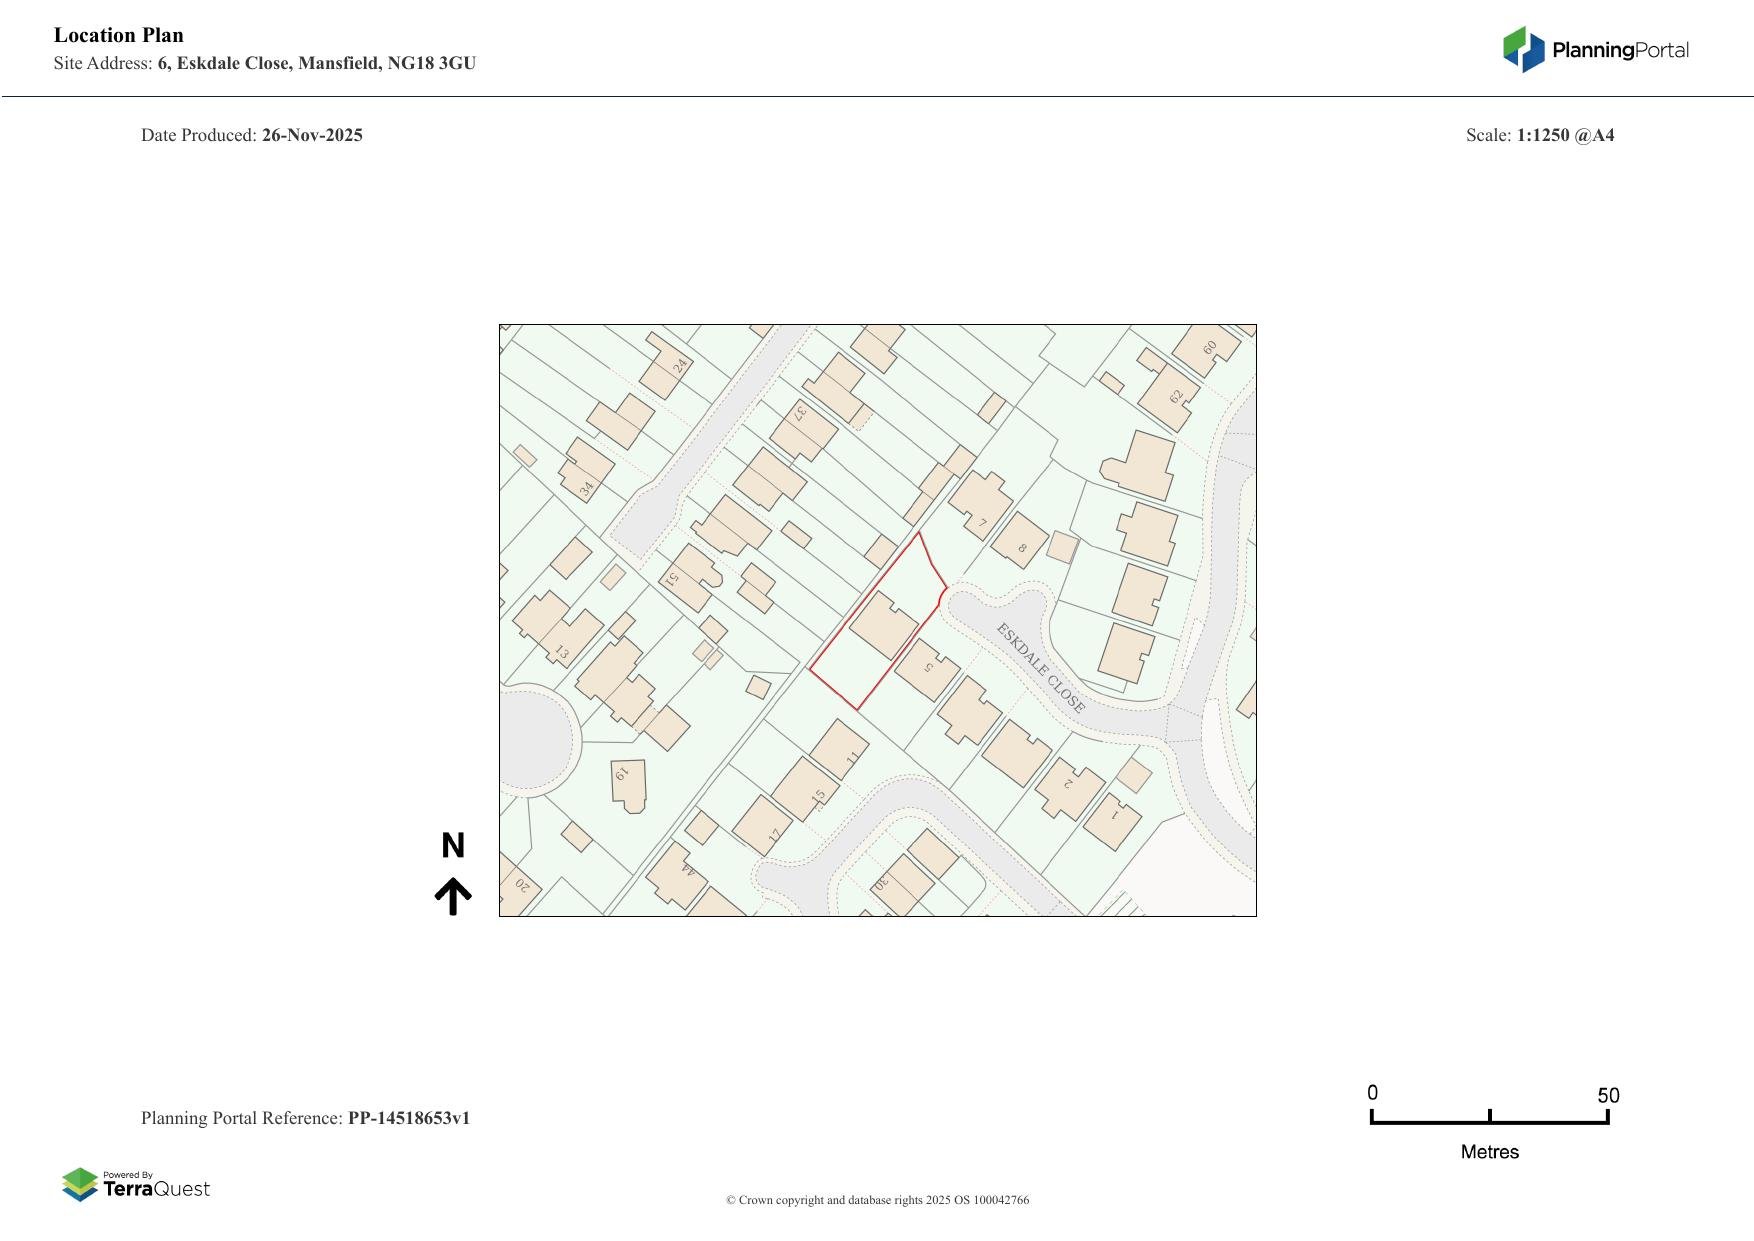The height and width of the screenshot is (1241, 1754).
Task: Click the TerraQuest logo
Action: coord(136,1185)
